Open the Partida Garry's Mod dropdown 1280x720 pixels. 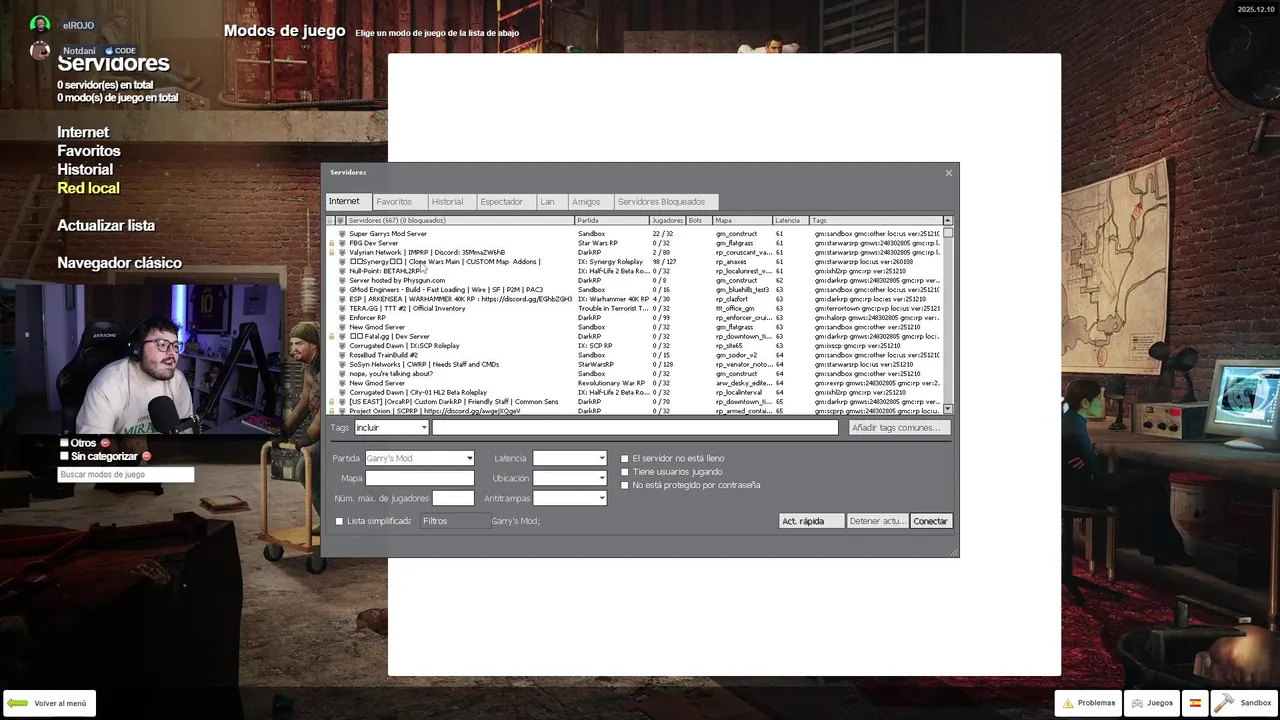coord(419,458)
